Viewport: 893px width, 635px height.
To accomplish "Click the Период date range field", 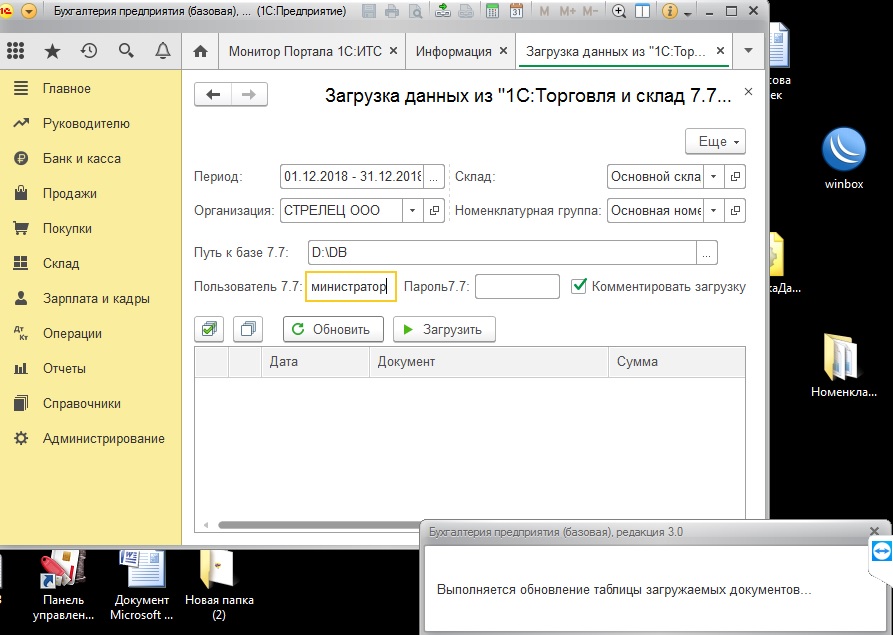I will (353, 177).
